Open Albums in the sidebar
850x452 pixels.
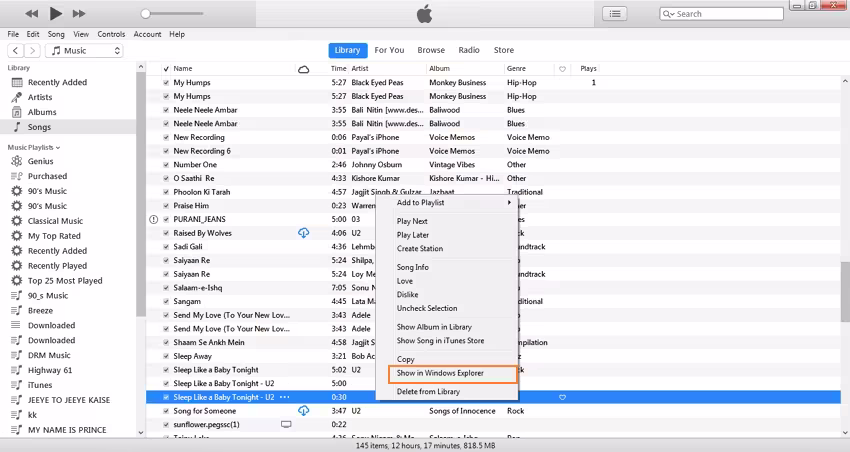[x=42, y=112]
